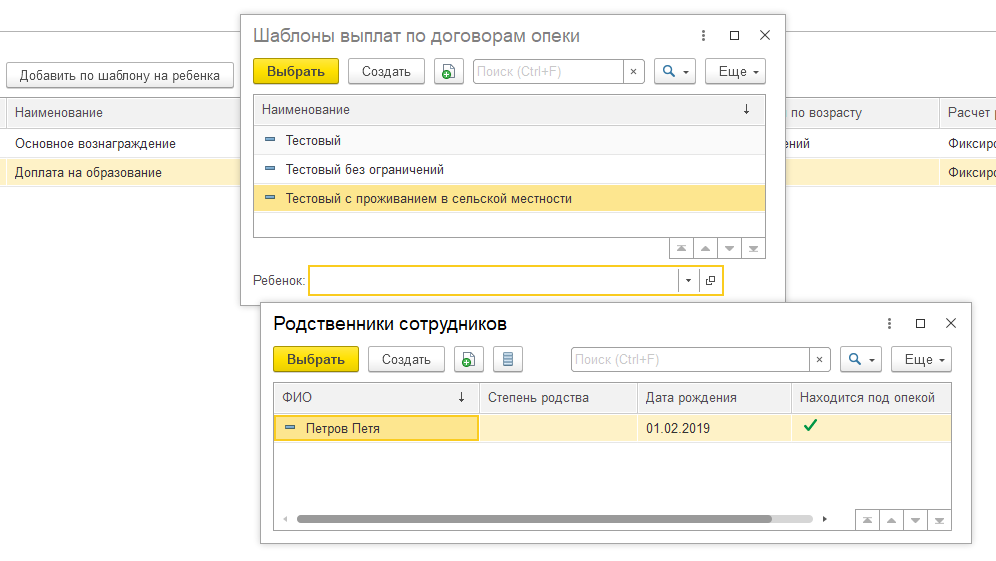996x561 pixels.
Task: Open the search magnifier dropdown in Шаблоны выплат
Action: point(675,72)
